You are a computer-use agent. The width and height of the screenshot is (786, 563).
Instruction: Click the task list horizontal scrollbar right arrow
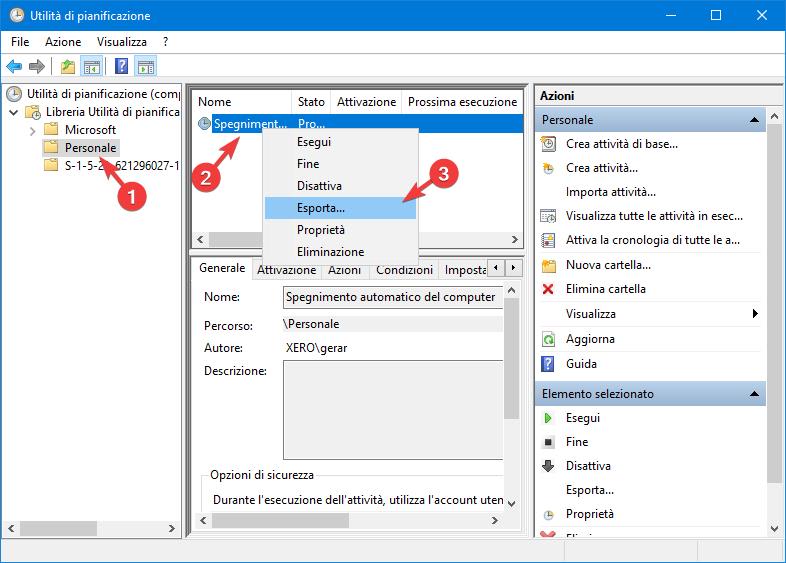515,239
